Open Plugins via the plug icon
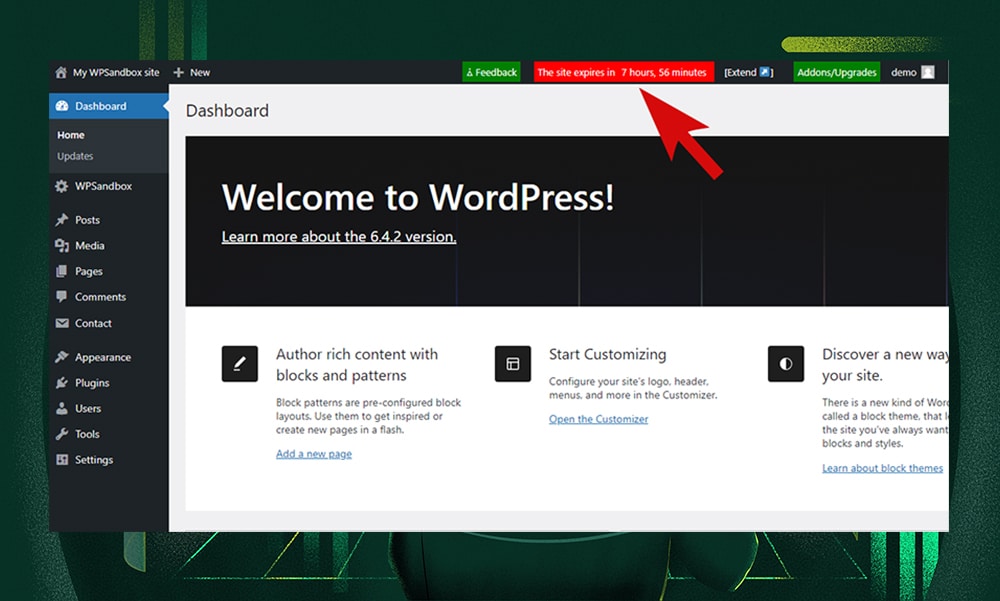 63,382
